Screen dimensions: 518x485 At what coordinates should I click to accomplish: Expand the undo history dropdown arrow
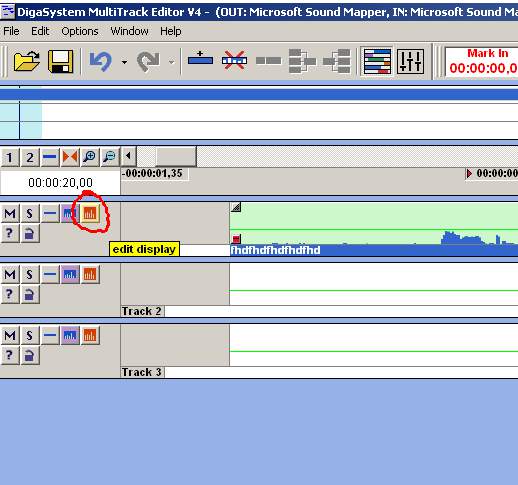click(124, 62)
